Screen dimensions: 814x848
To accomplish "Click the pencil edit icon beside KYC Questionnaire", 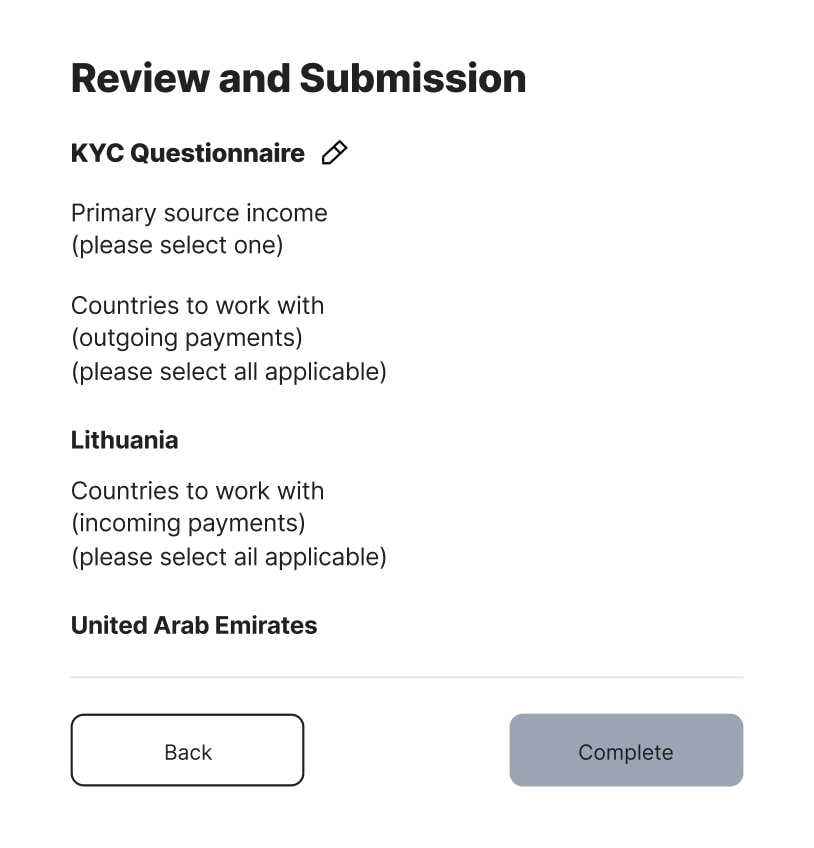I will click(334, 153).
